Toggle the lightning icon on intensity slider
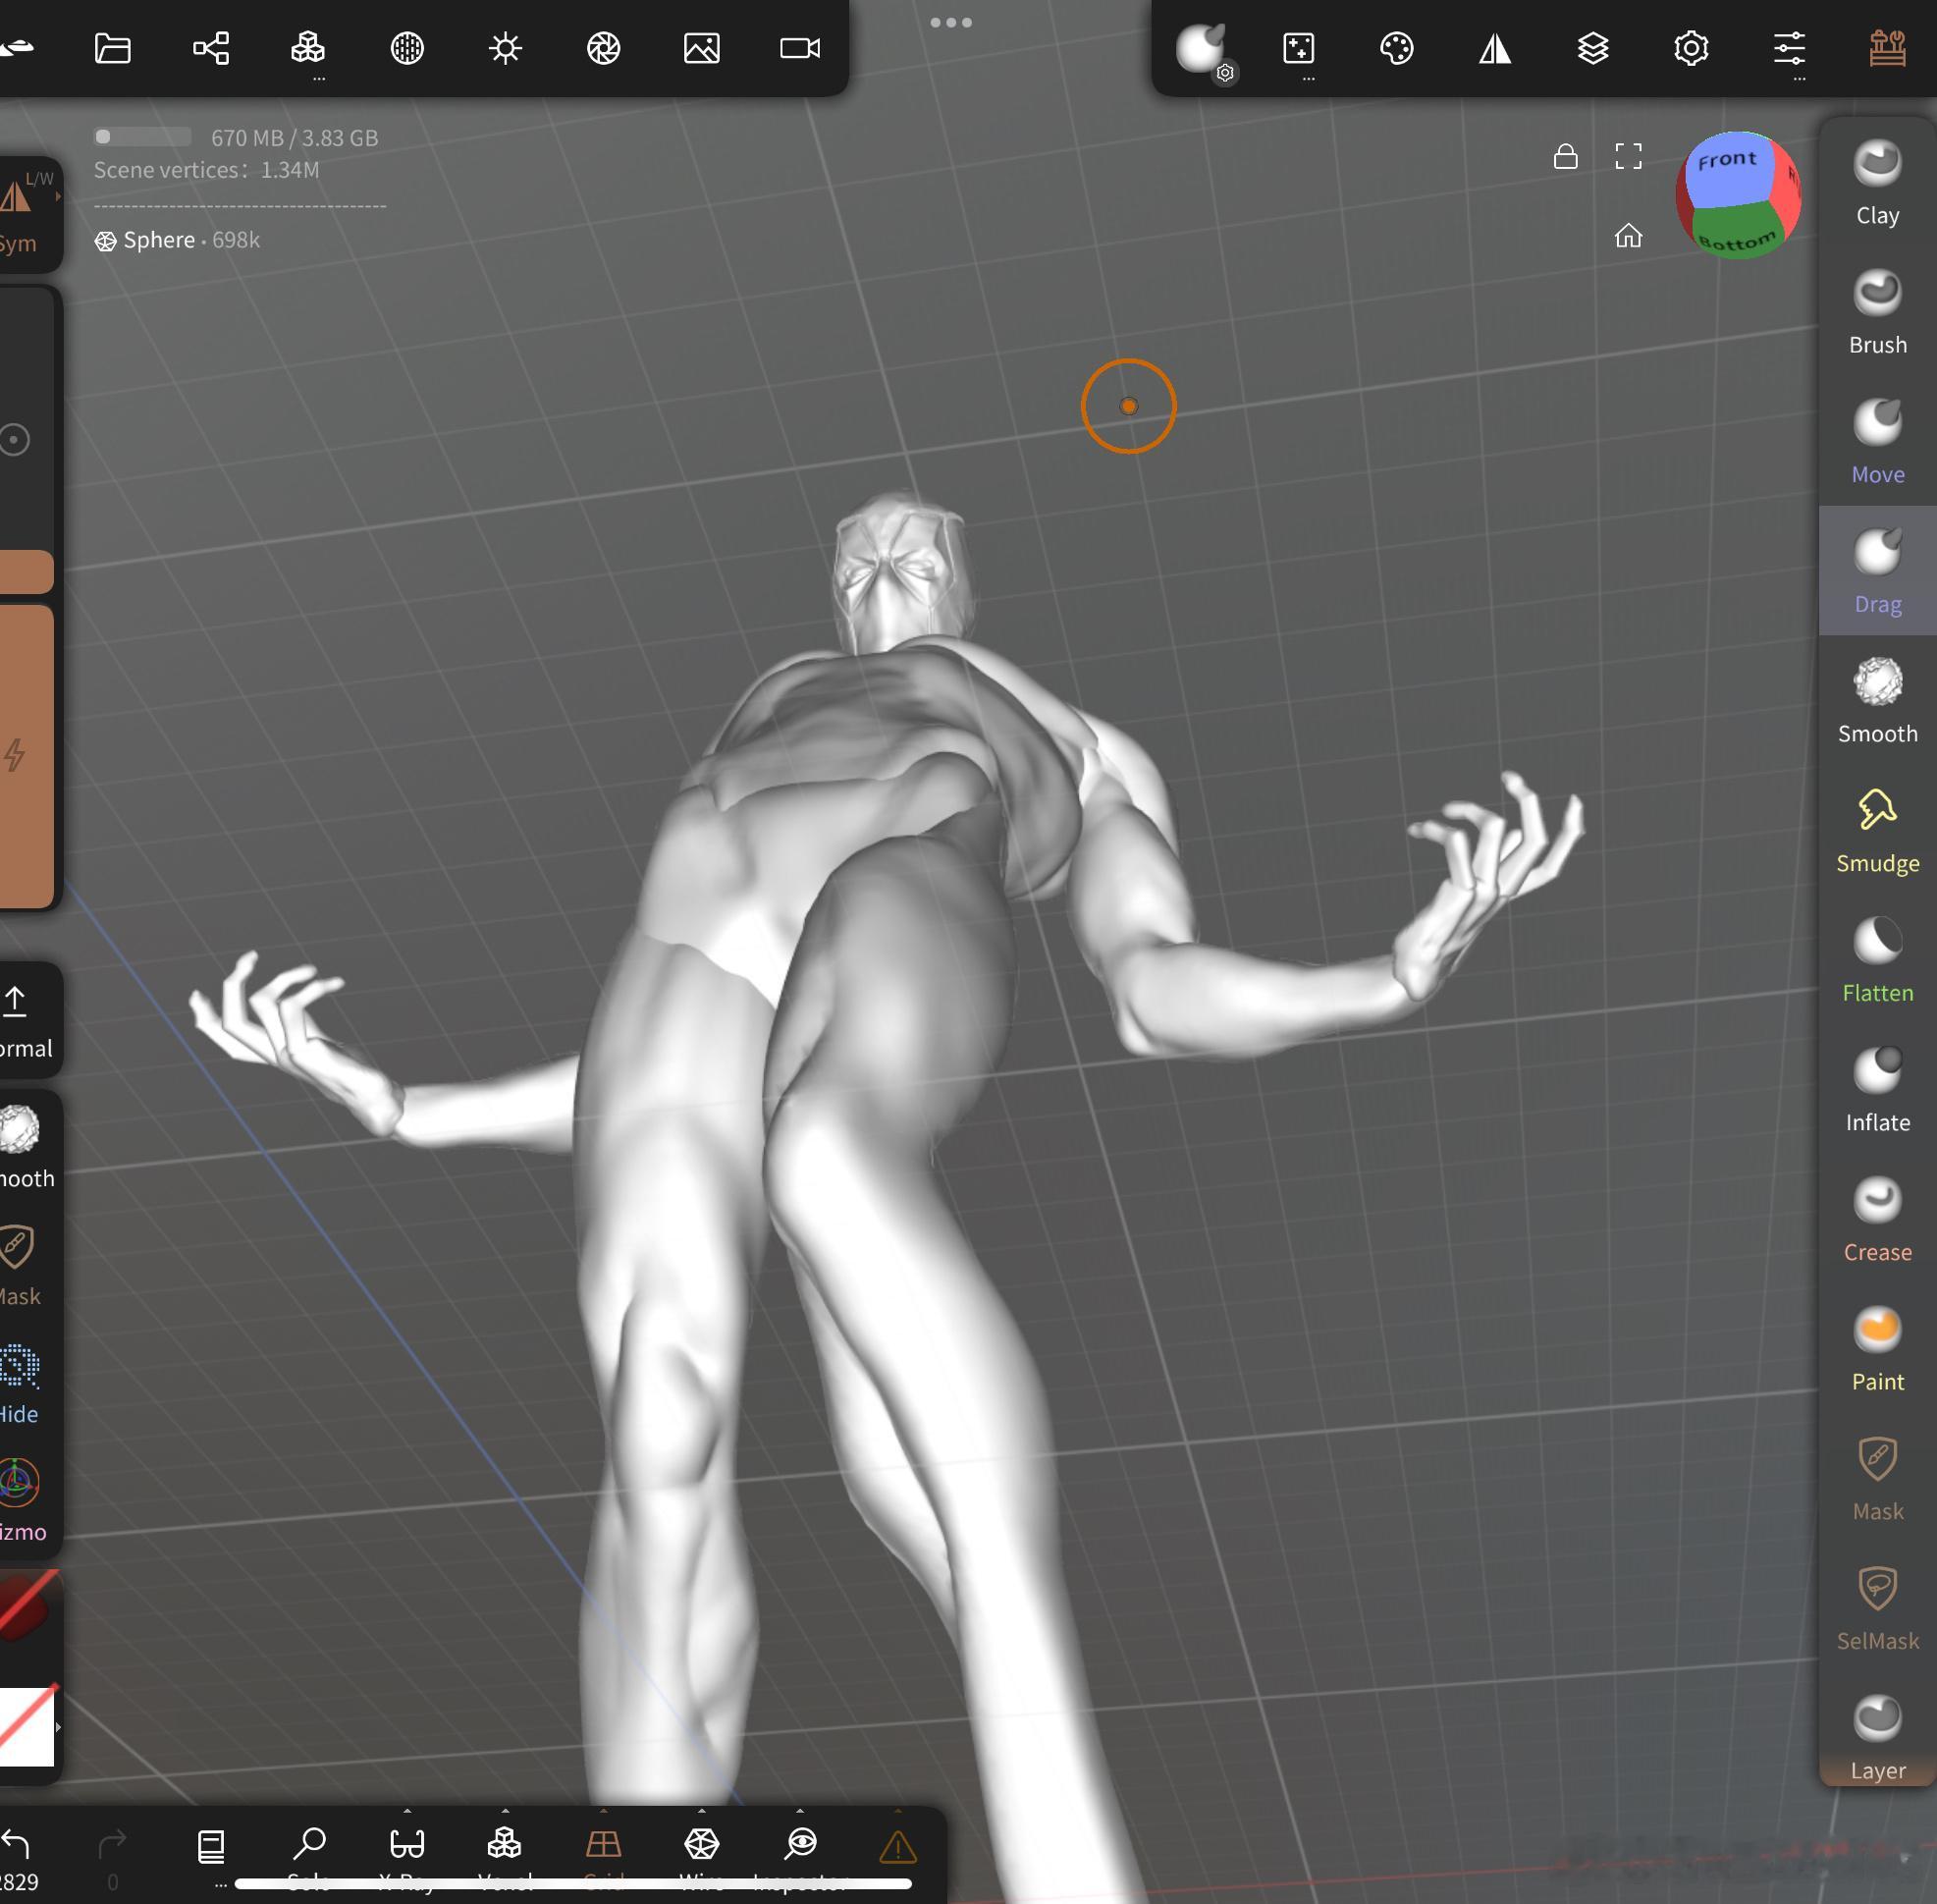The height and width of the screenshot is (1904, 1937). pyautogui.click(x=15, y=755)
